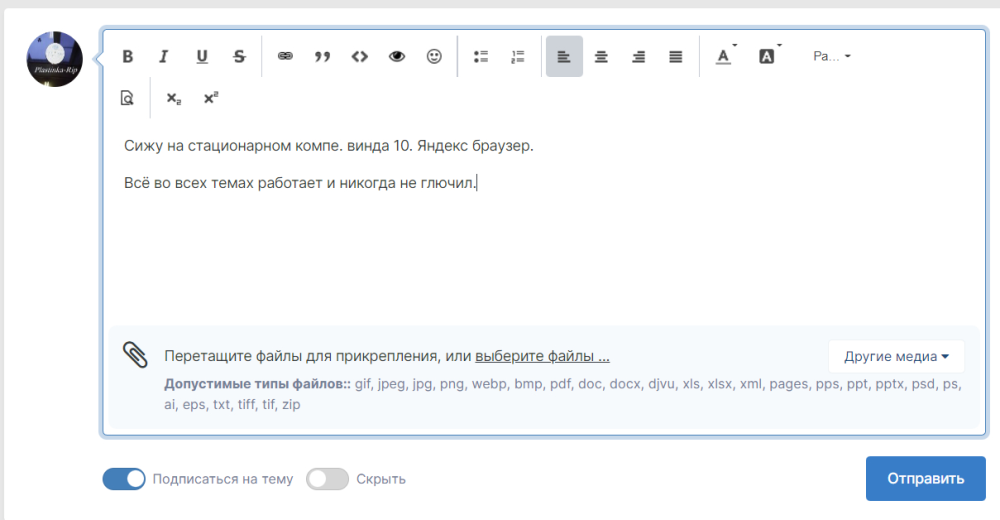Expand the 'Другие медиа' dropdown
The height and width of the screenshot is (520, 1000).
pyautogui.click(x=896, y=356)
